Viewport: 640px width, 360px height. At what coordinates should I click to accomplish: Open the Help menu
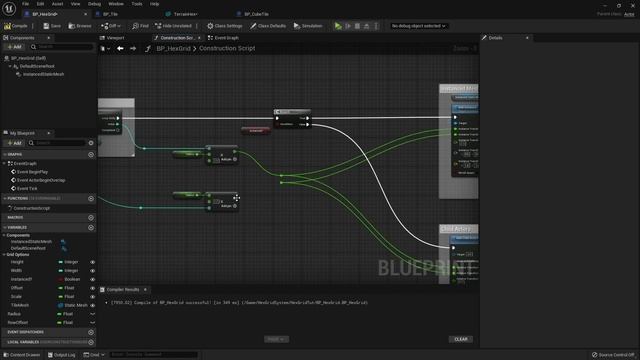(x=154, y=4)
